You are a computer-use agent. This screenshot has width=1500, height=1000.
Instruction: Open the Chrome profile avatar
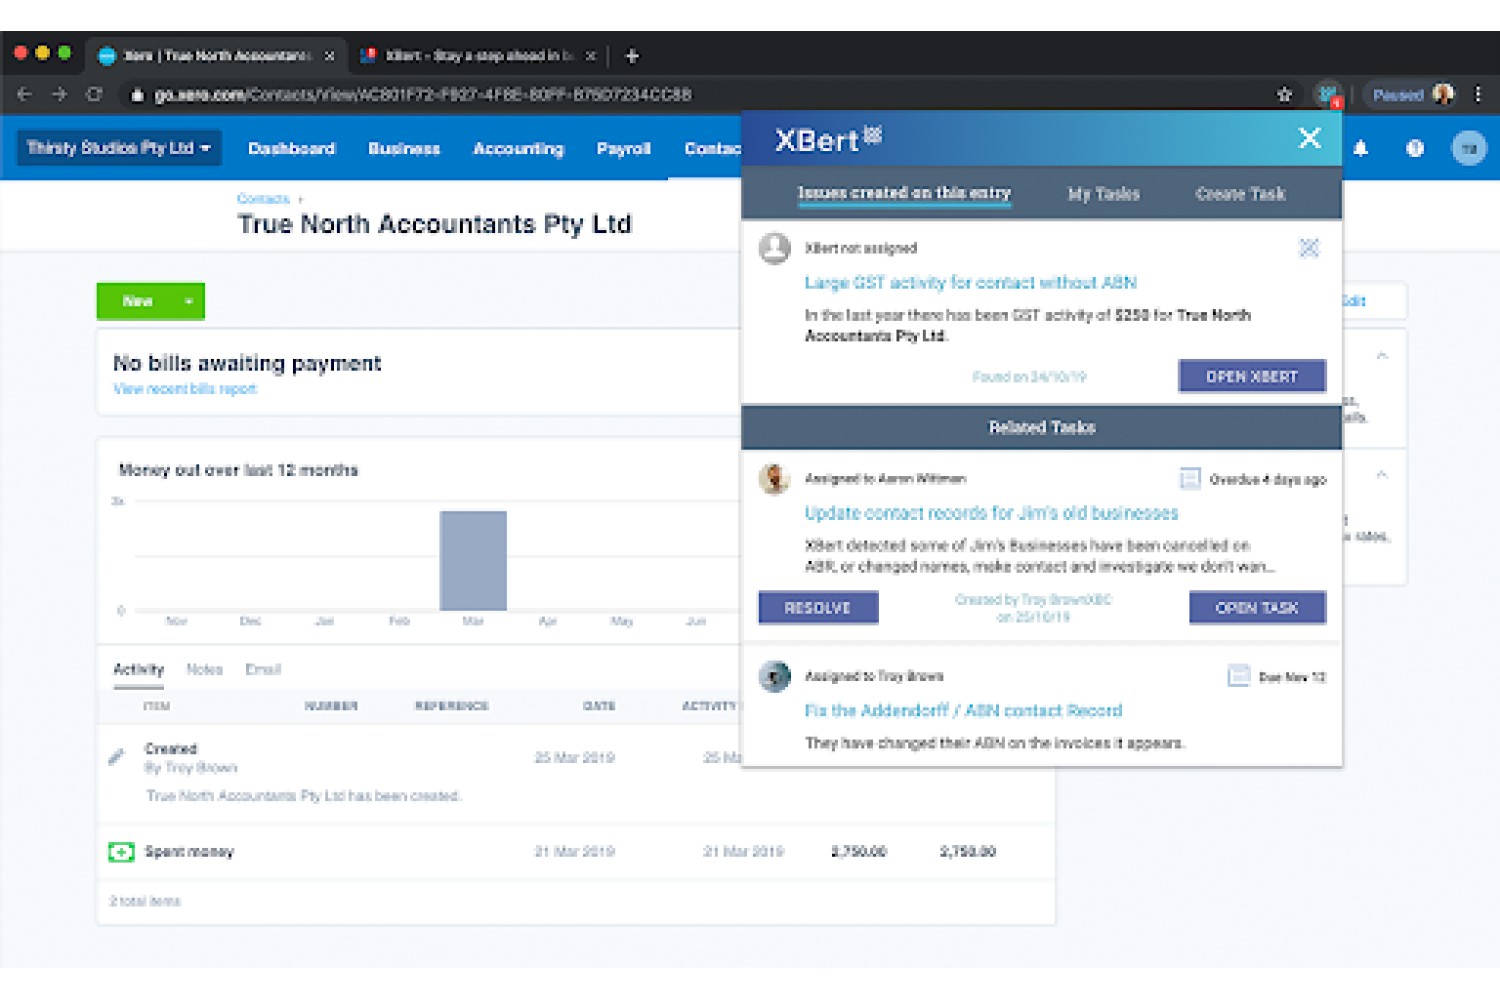point(1443,94)
